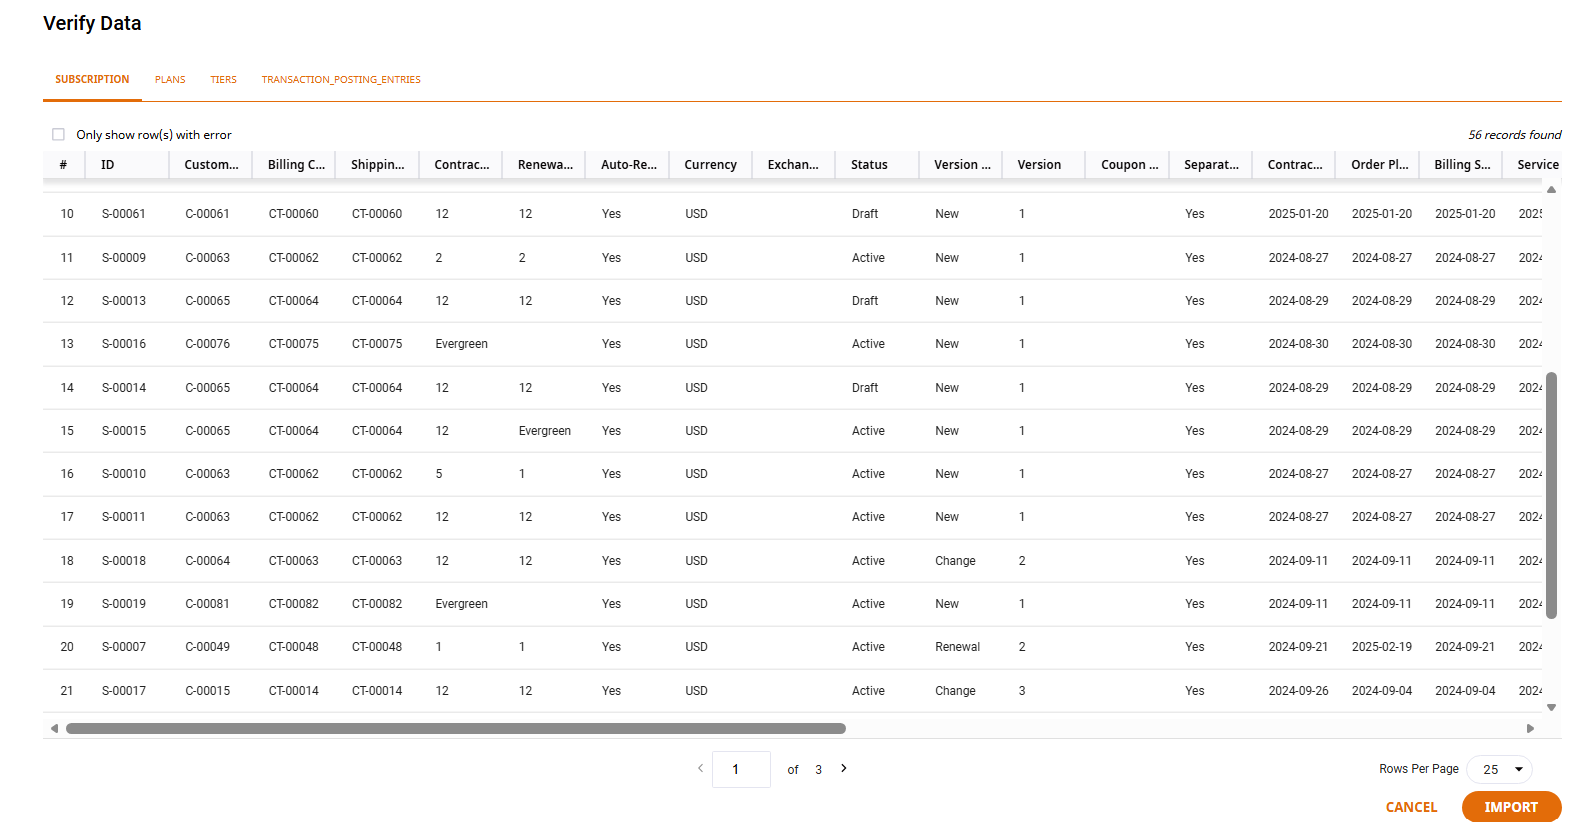The height and width of the screenshot is (822, 1587).
Task: Select the S-00014 subscription ID cell
Action: tap(124, 388)
